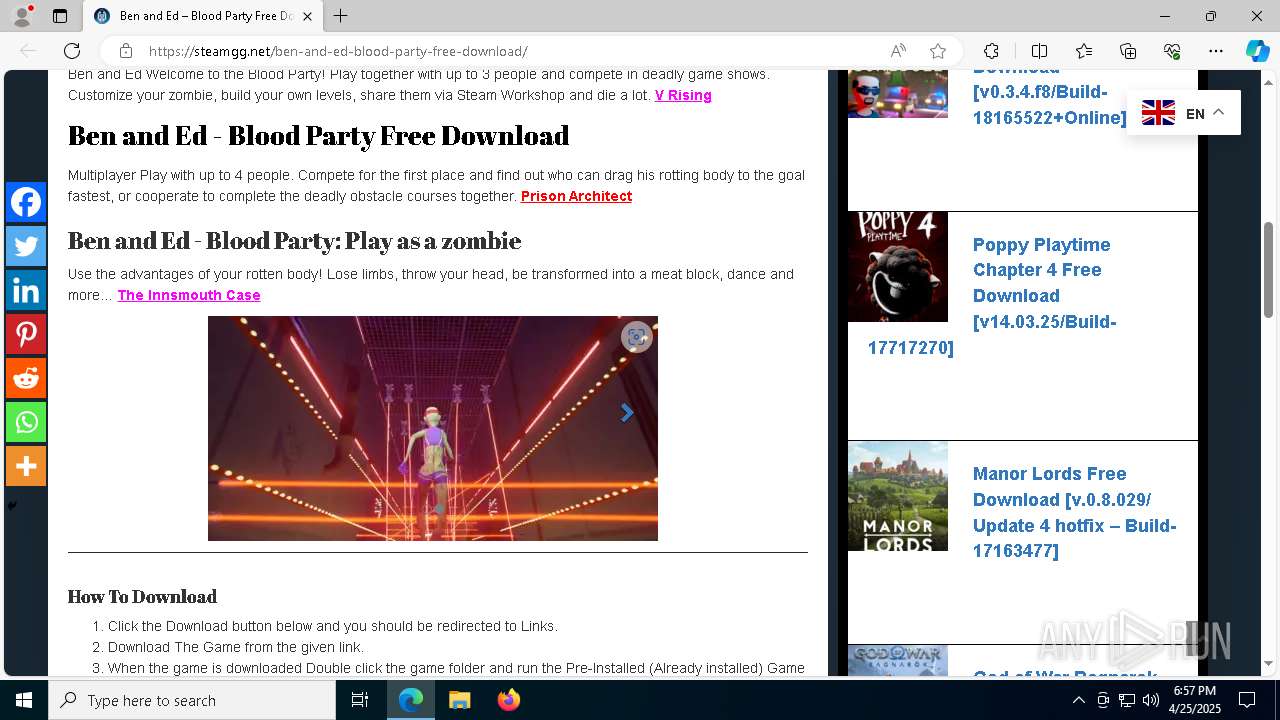Hide the social share sidebar arrow
The height and width of the screenshot is (720, 1280).
click(12, 505)
